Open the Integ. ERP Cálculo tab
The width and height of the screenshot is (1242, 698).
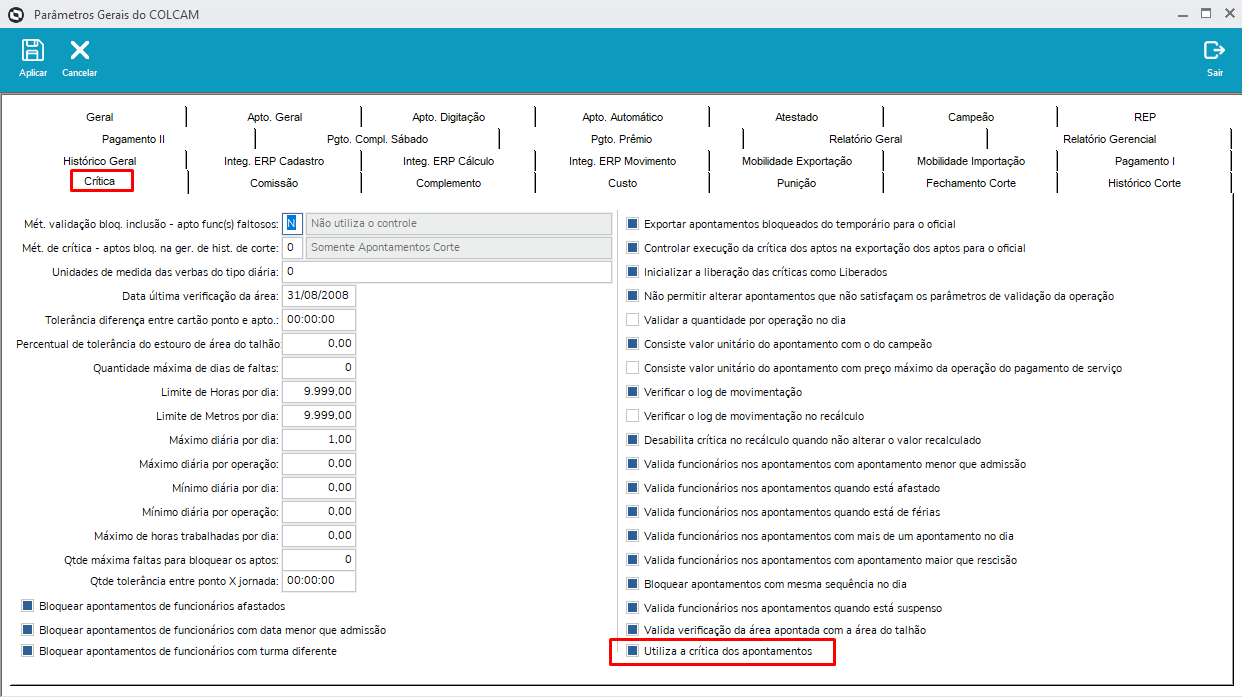click(x=448, y=161)
